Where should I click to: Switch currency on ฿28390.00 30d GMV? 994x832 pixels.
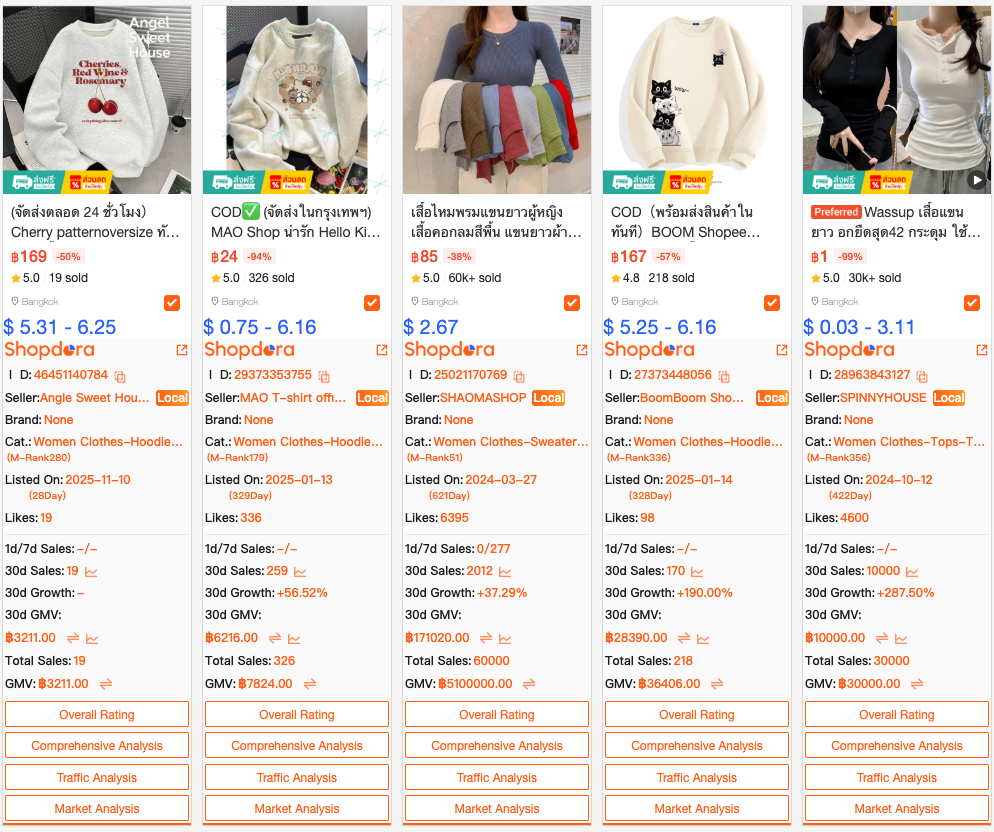coord(684,638)
